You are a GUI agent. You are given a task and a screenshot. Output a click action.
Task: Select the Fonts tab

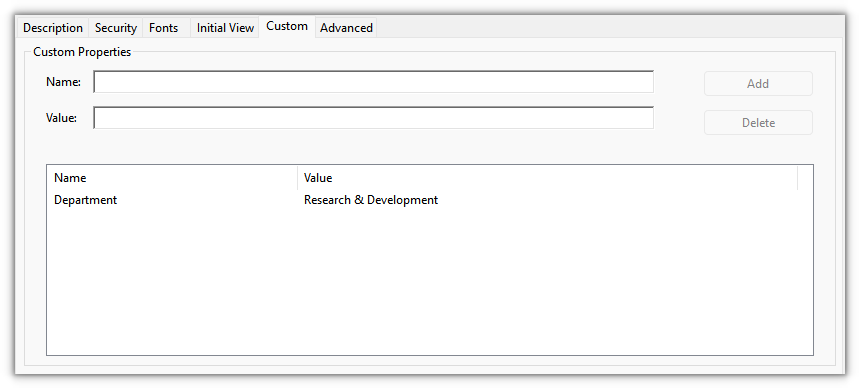point(166,28)
